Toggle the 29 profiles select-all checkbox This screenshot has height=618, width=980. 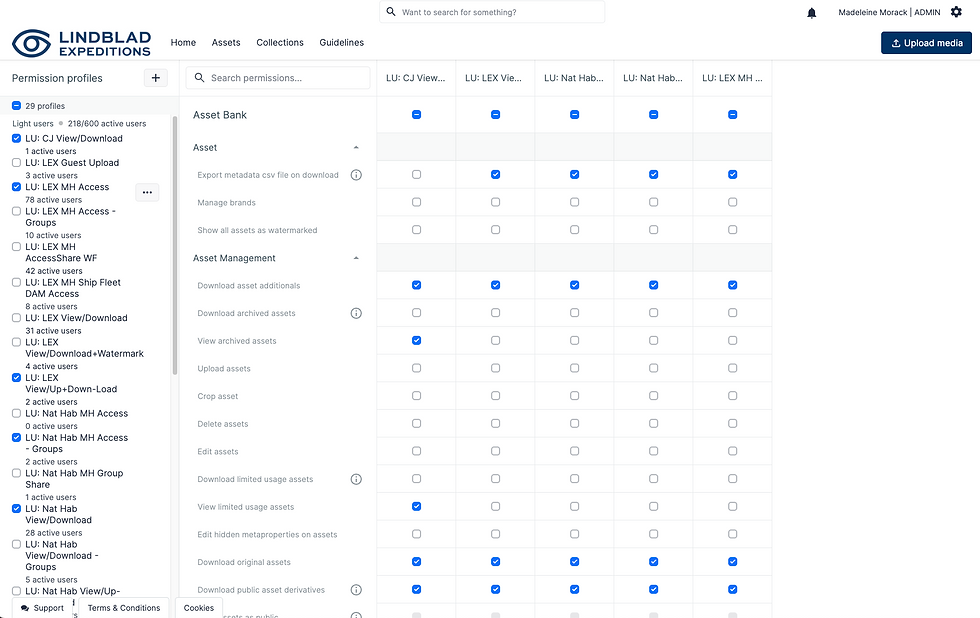point(17,106)
